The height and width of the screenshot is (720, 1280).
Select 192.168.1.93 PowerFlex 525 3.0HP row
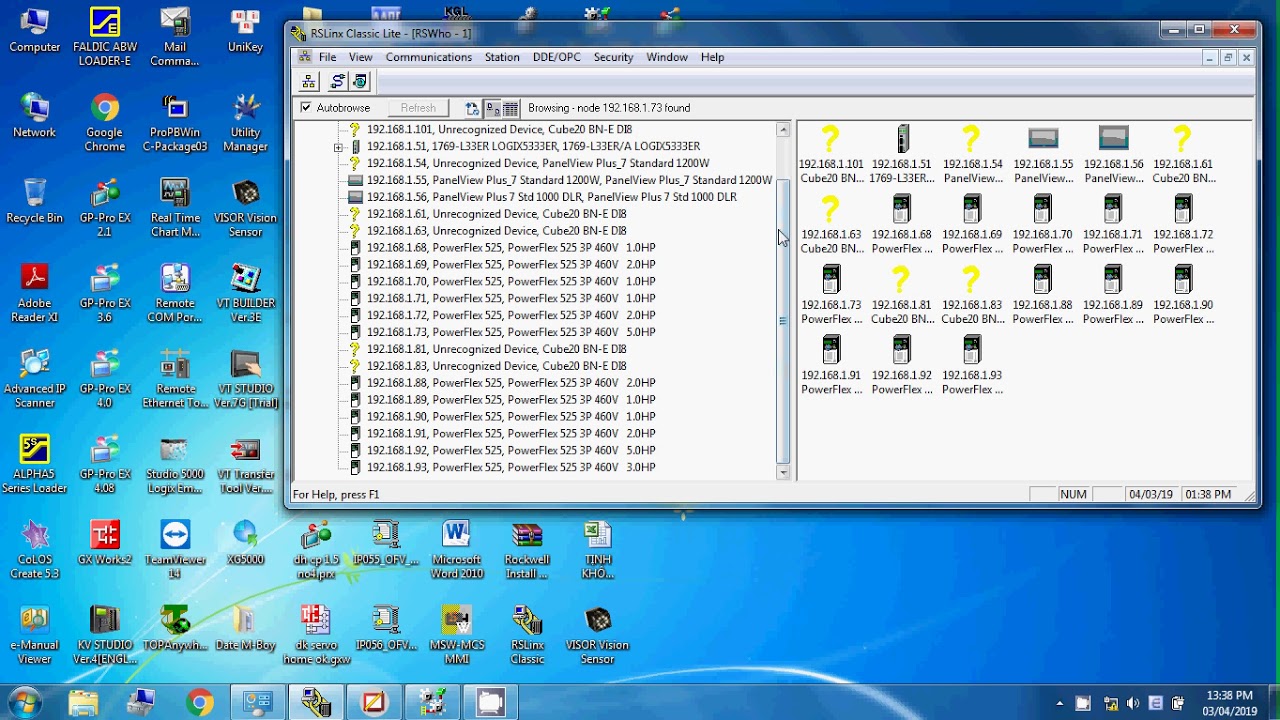tap(511, 467)
